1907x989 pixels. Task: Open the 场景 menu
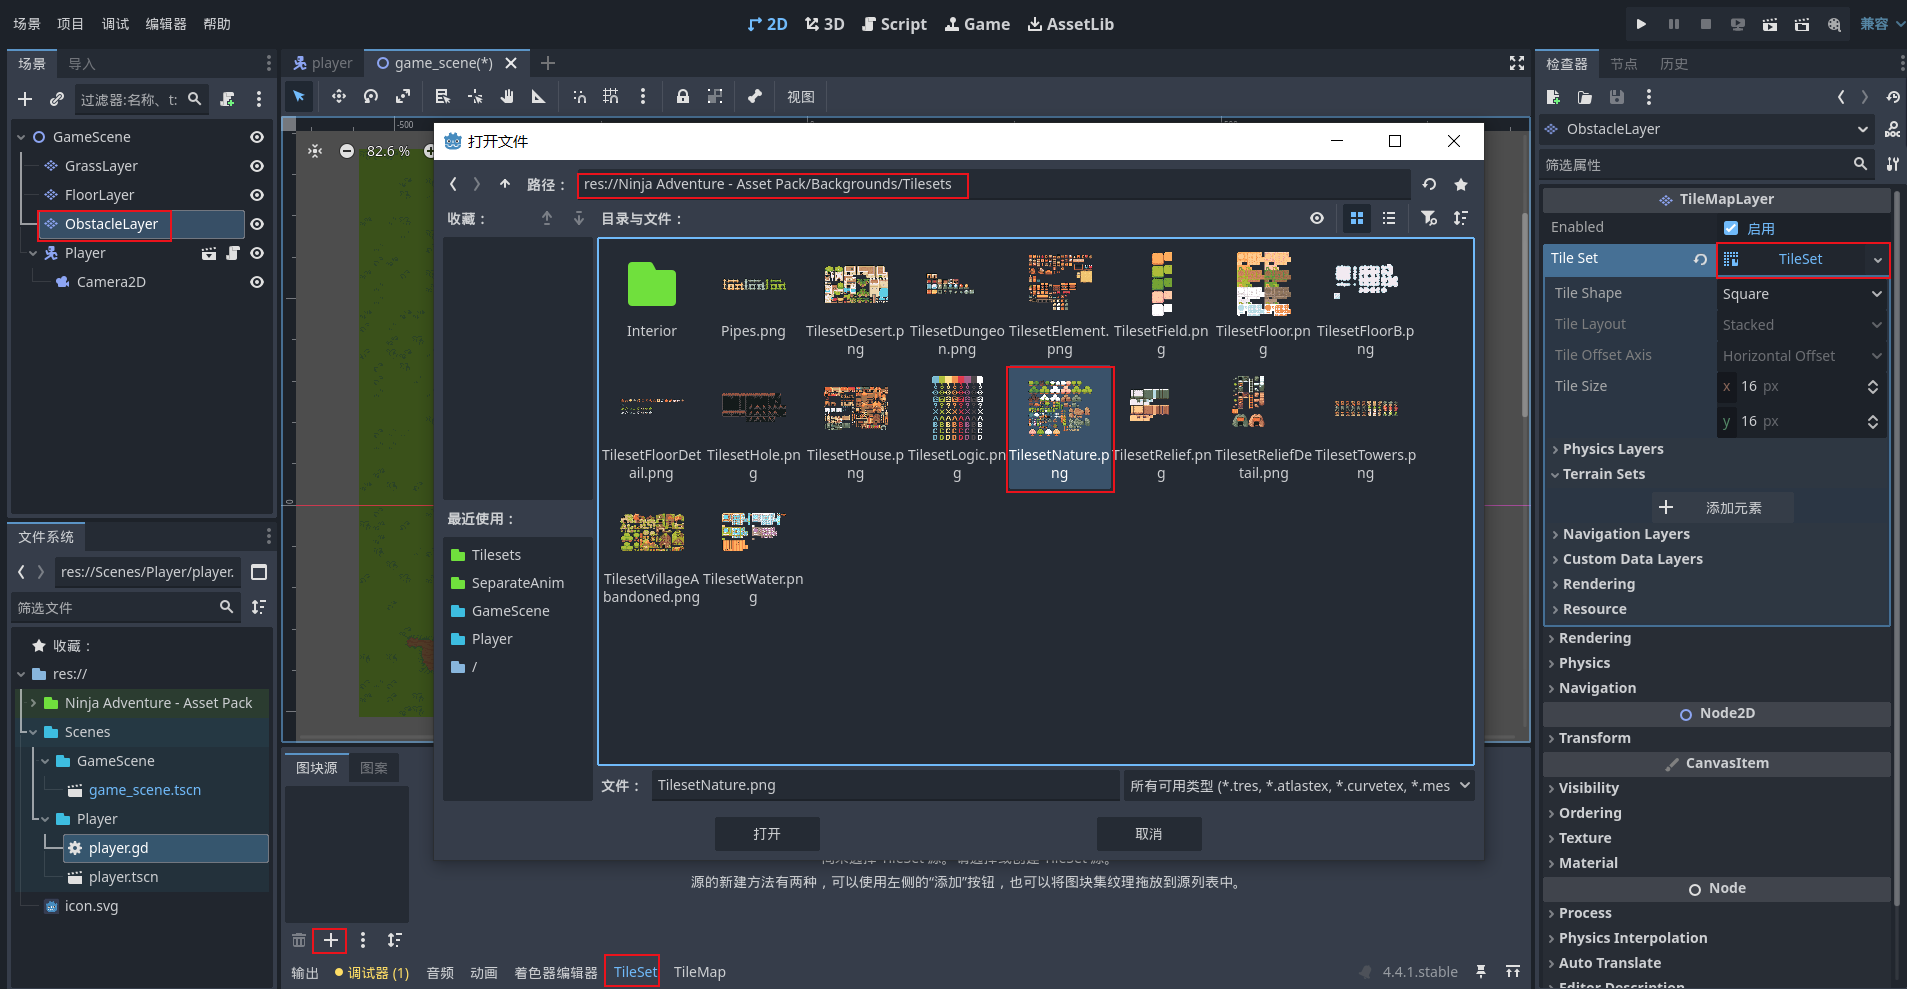(x=27, y=24)
